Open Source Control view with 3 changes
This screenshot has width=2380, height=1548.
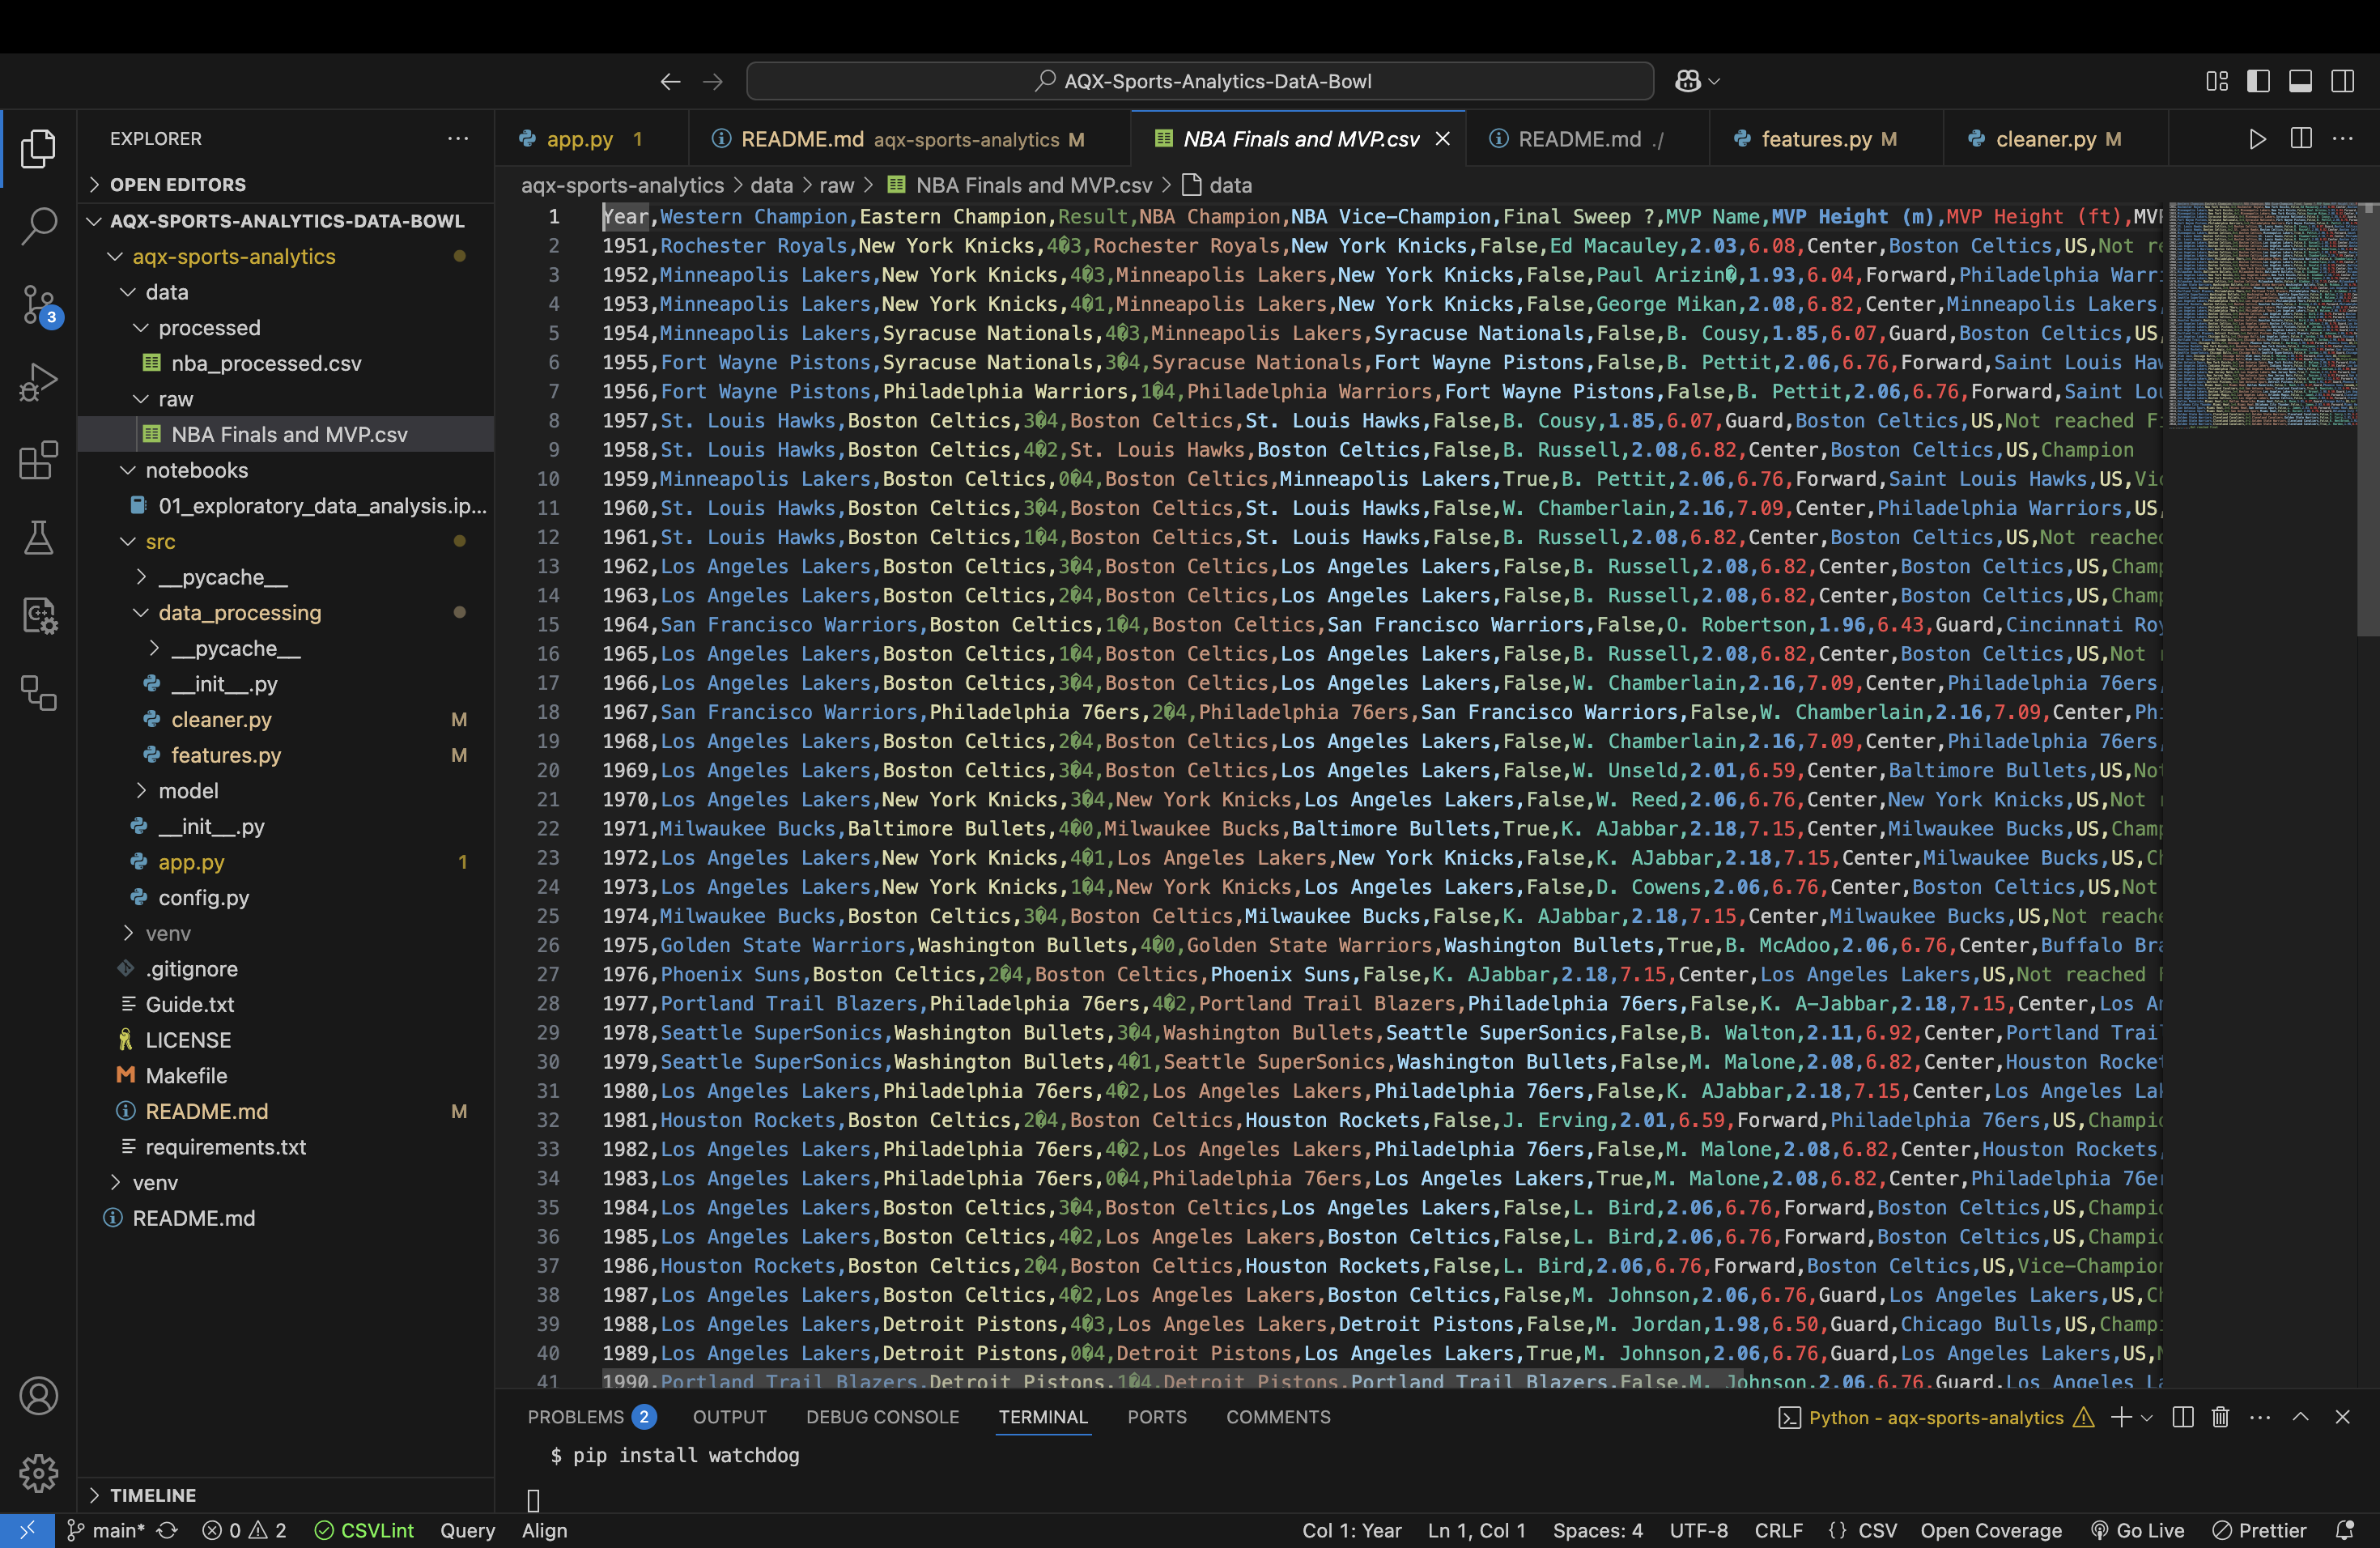tap(38, 304)
